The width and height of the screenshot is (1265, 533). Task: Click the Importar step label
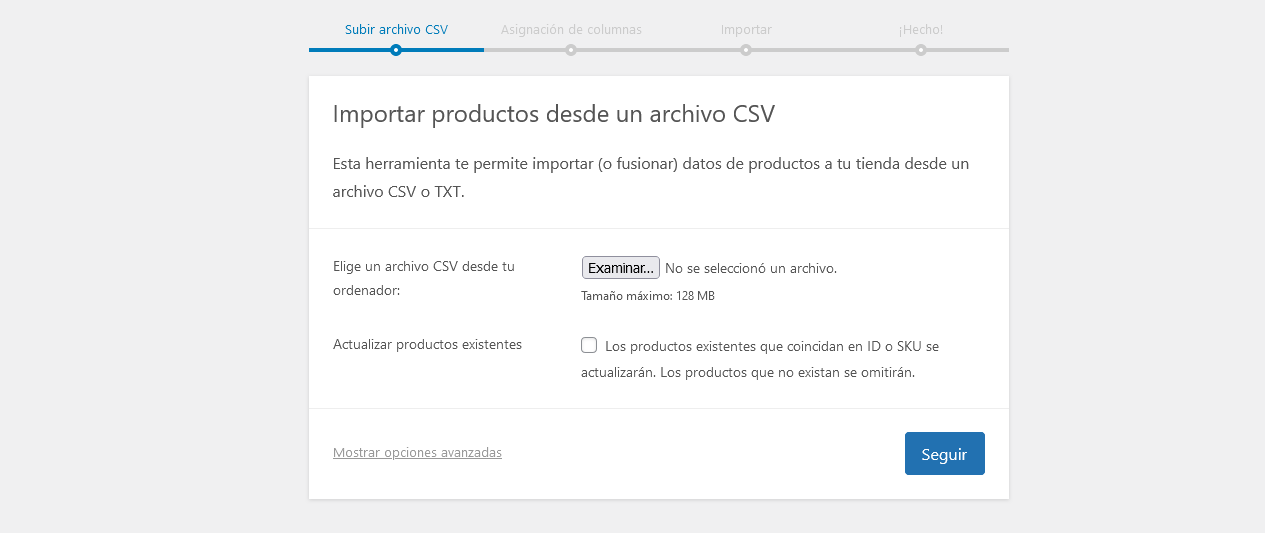coord(746,30)
